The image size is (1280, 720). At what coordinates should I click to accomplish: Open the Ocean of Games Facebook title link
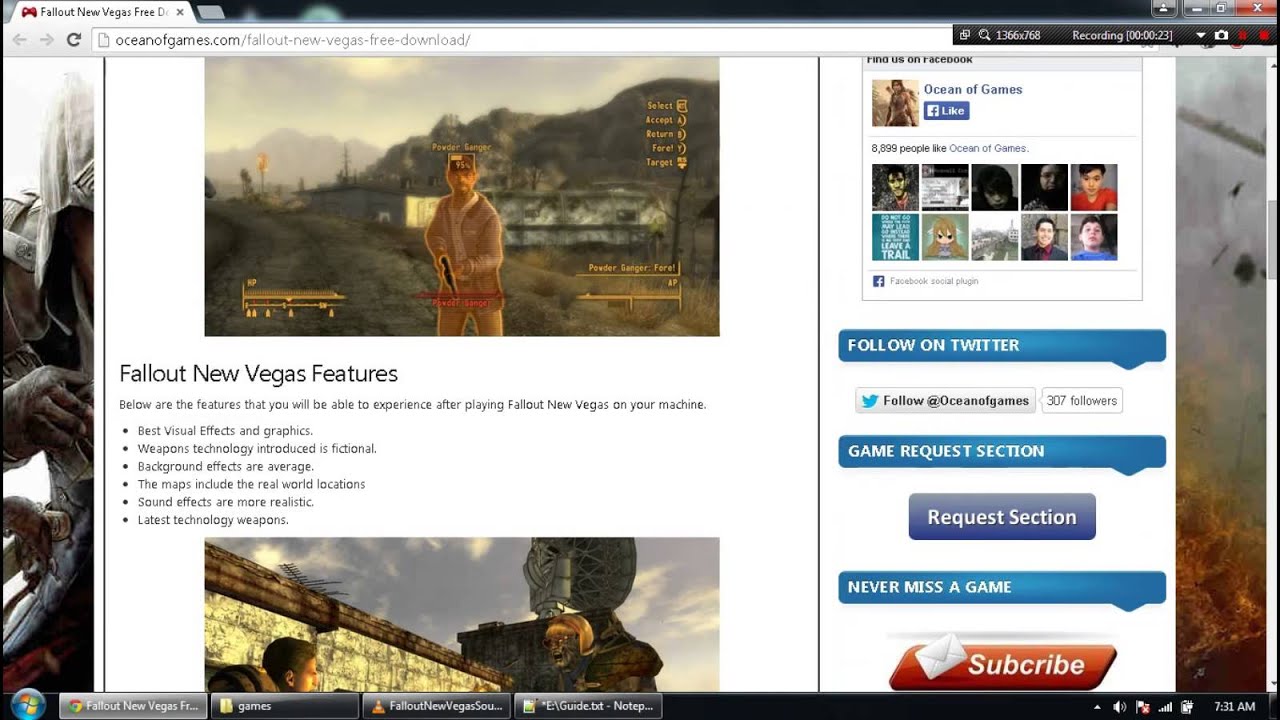tap(973, 89)
